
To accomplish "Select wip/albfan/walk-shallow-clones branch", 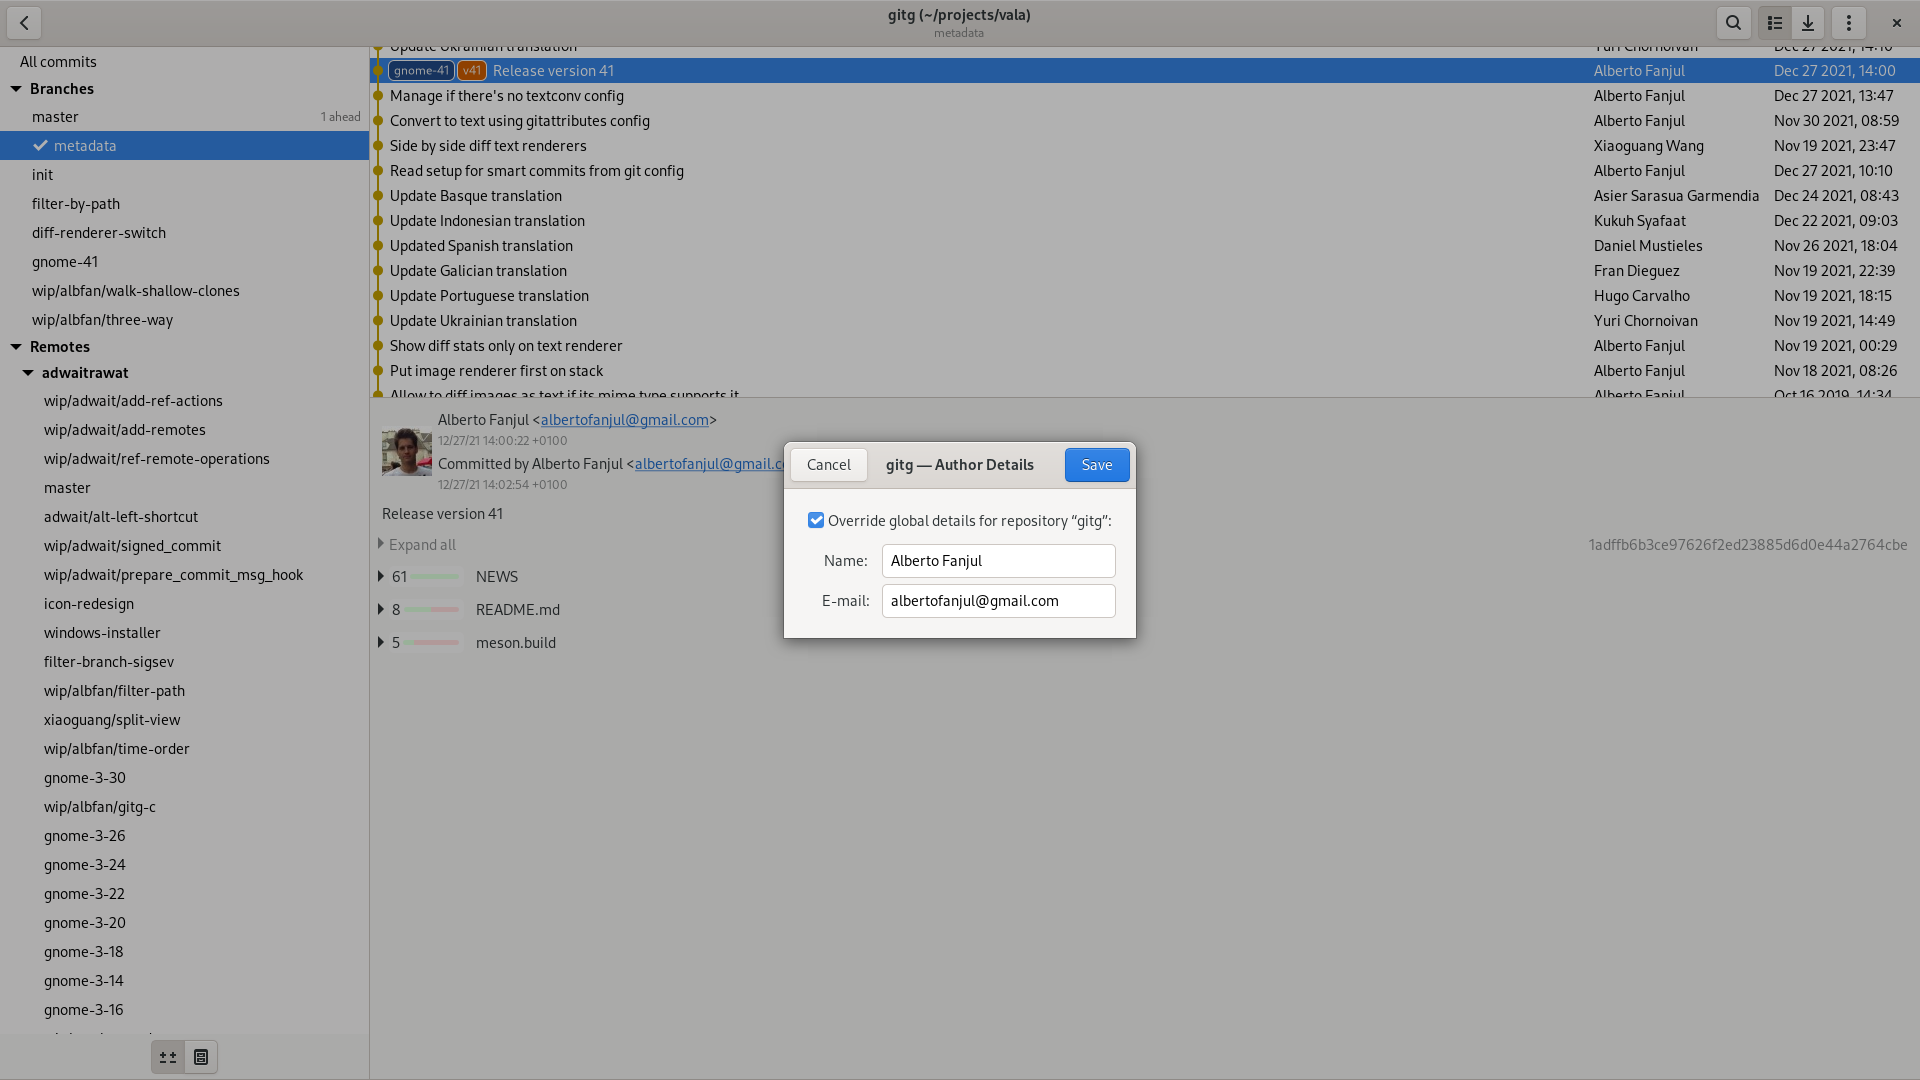I will point(185,291).
